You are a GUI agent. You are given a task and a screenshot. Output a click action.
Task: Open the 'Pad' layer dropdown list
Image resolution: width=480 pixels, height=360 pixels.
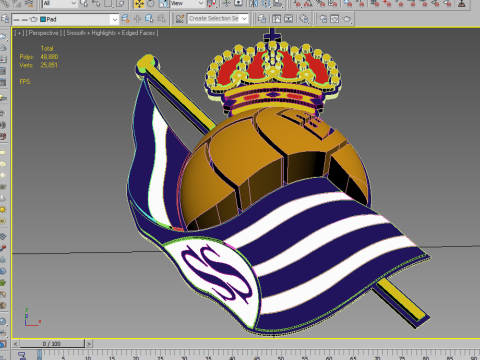(65, 19)
